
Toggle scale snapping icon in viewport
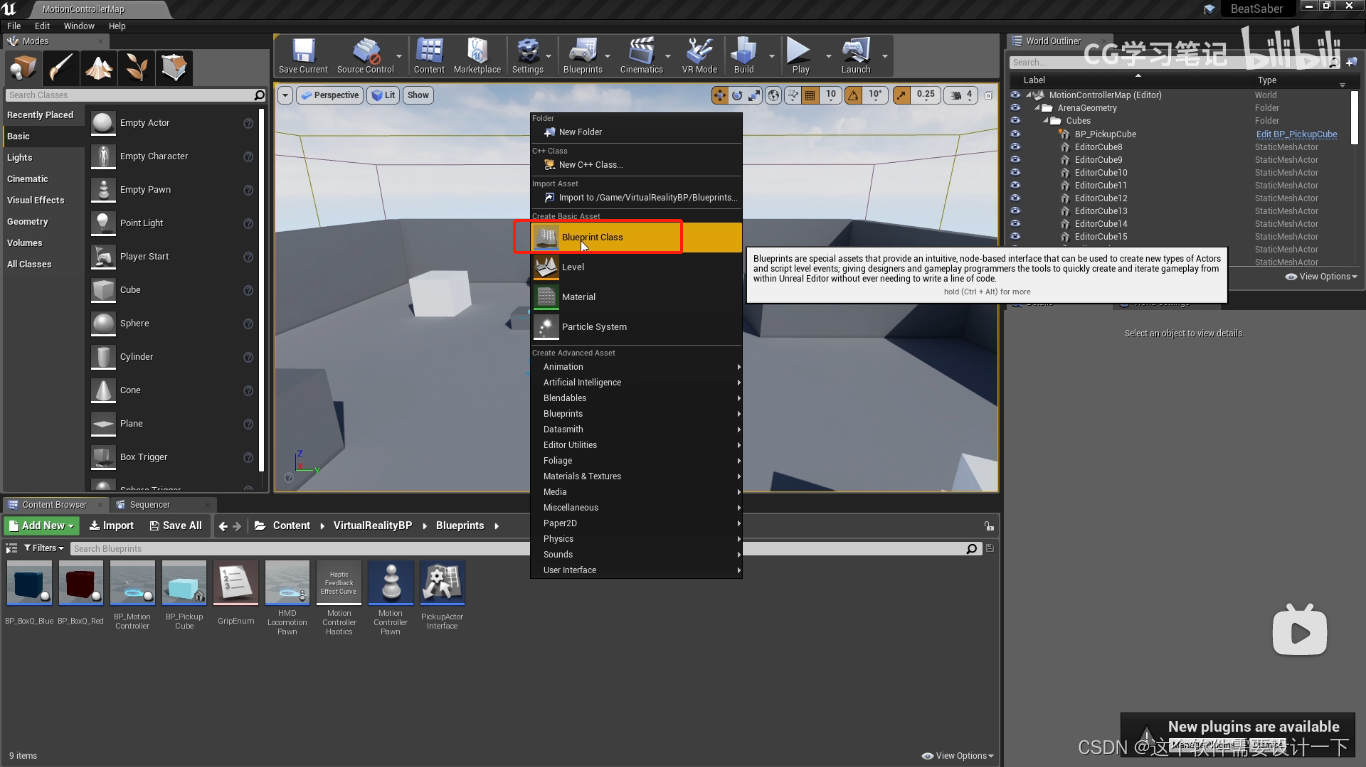tap(901, 95)
